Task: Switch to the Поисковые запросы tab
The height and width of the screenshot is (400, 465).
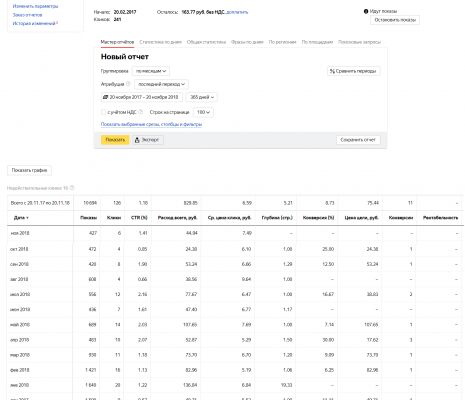Action: pyautogui.click(x=359, y=42)
